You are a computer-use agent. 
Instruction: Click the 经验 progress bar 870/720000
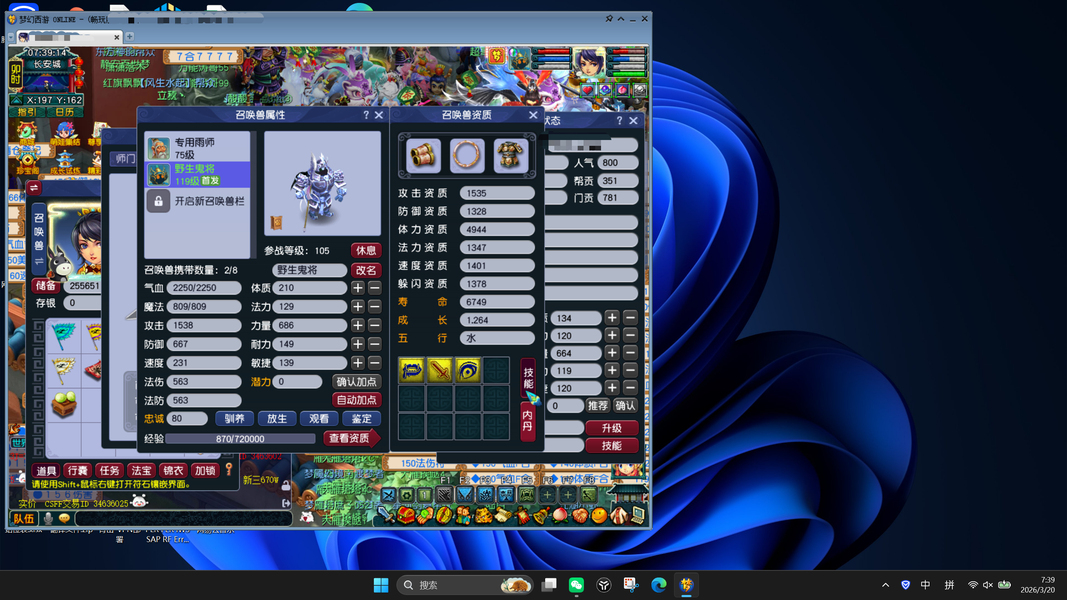point(240,439)
